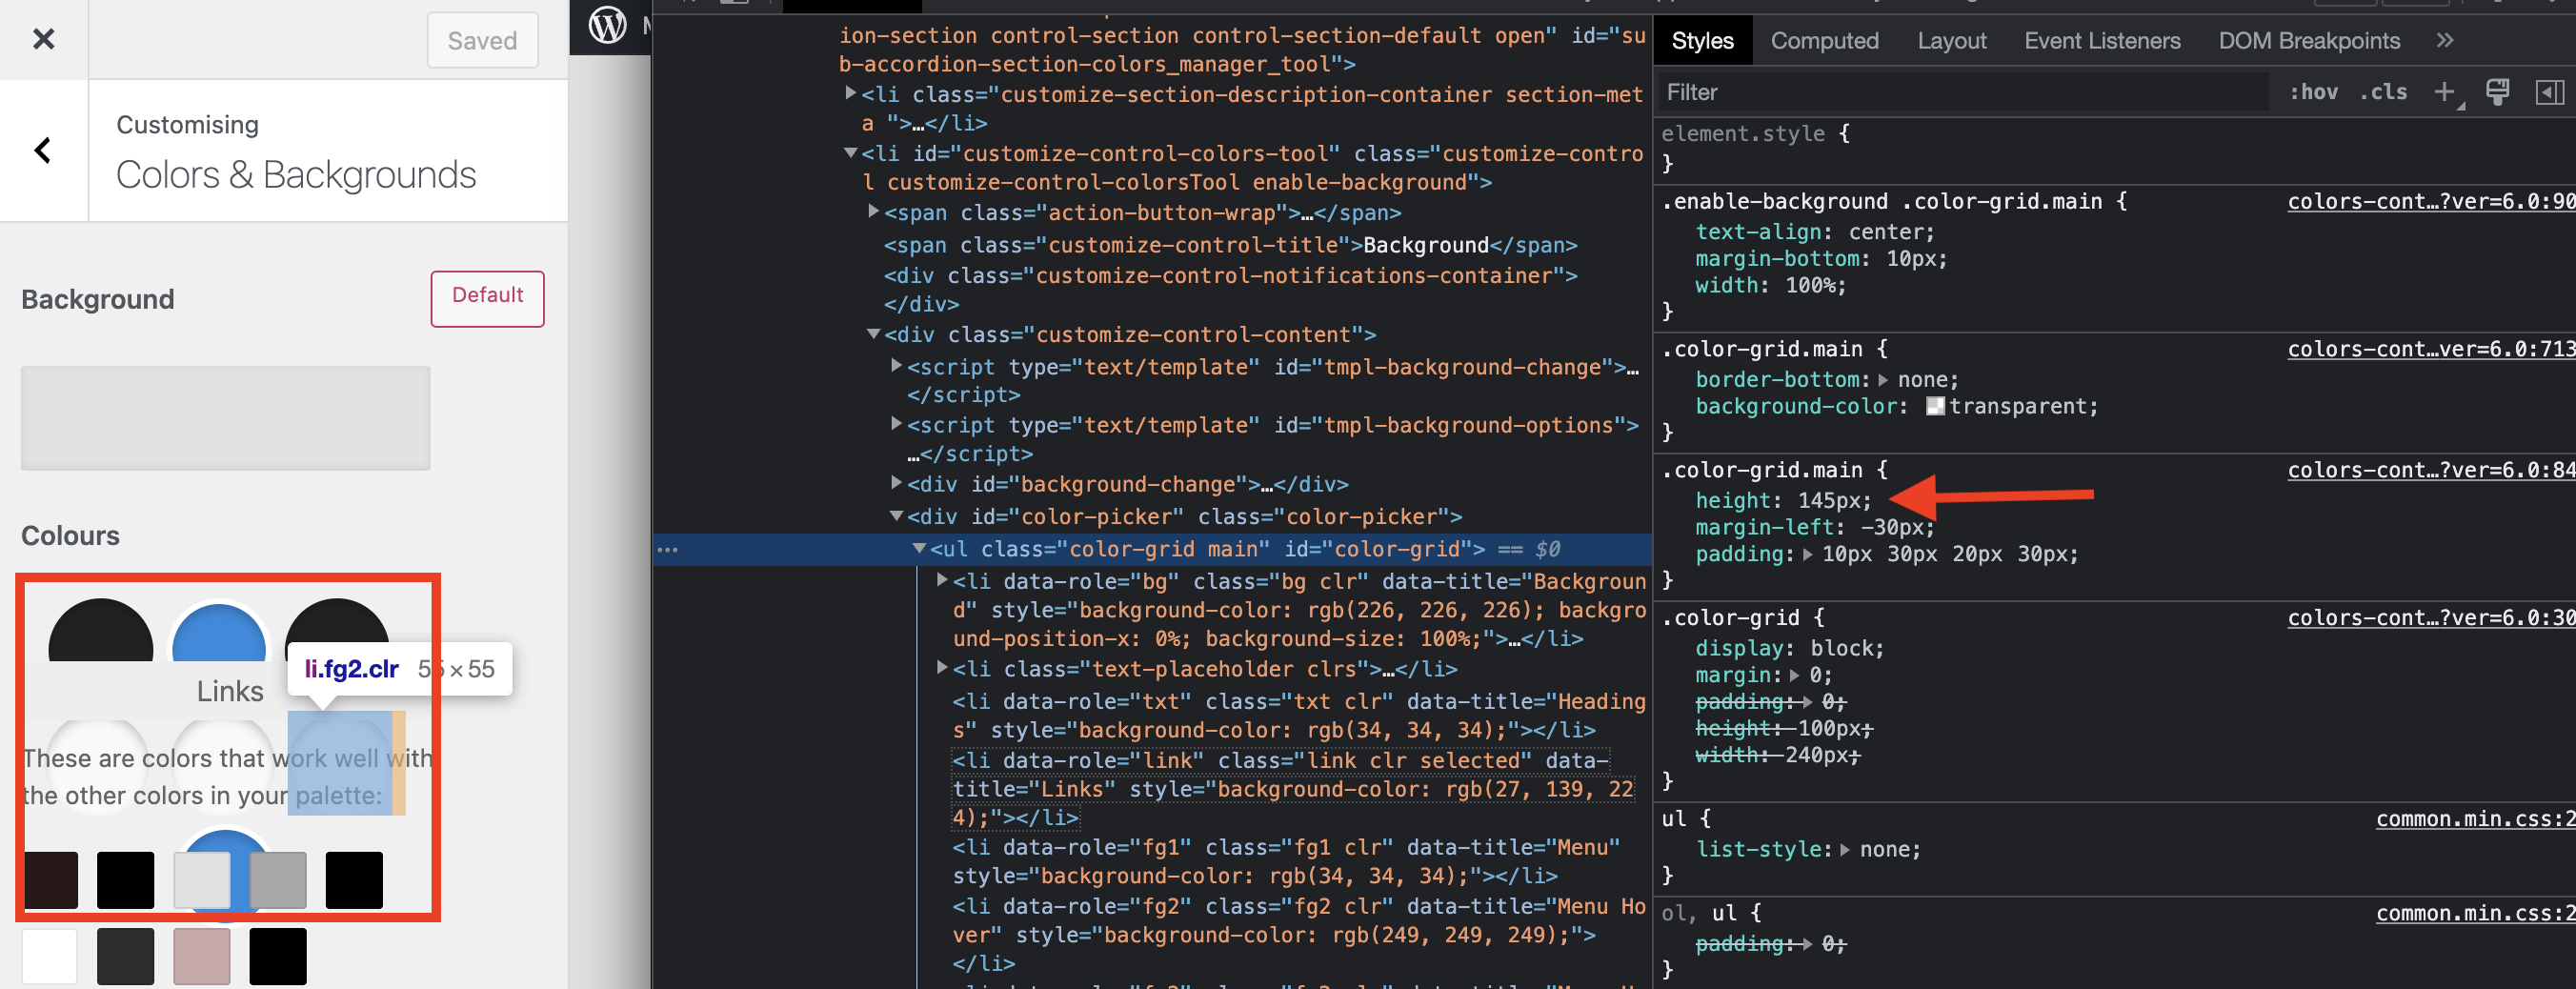Go back using the left chevron
Viewport: 2576px width, 989px height.
click(x=43, y=150)
